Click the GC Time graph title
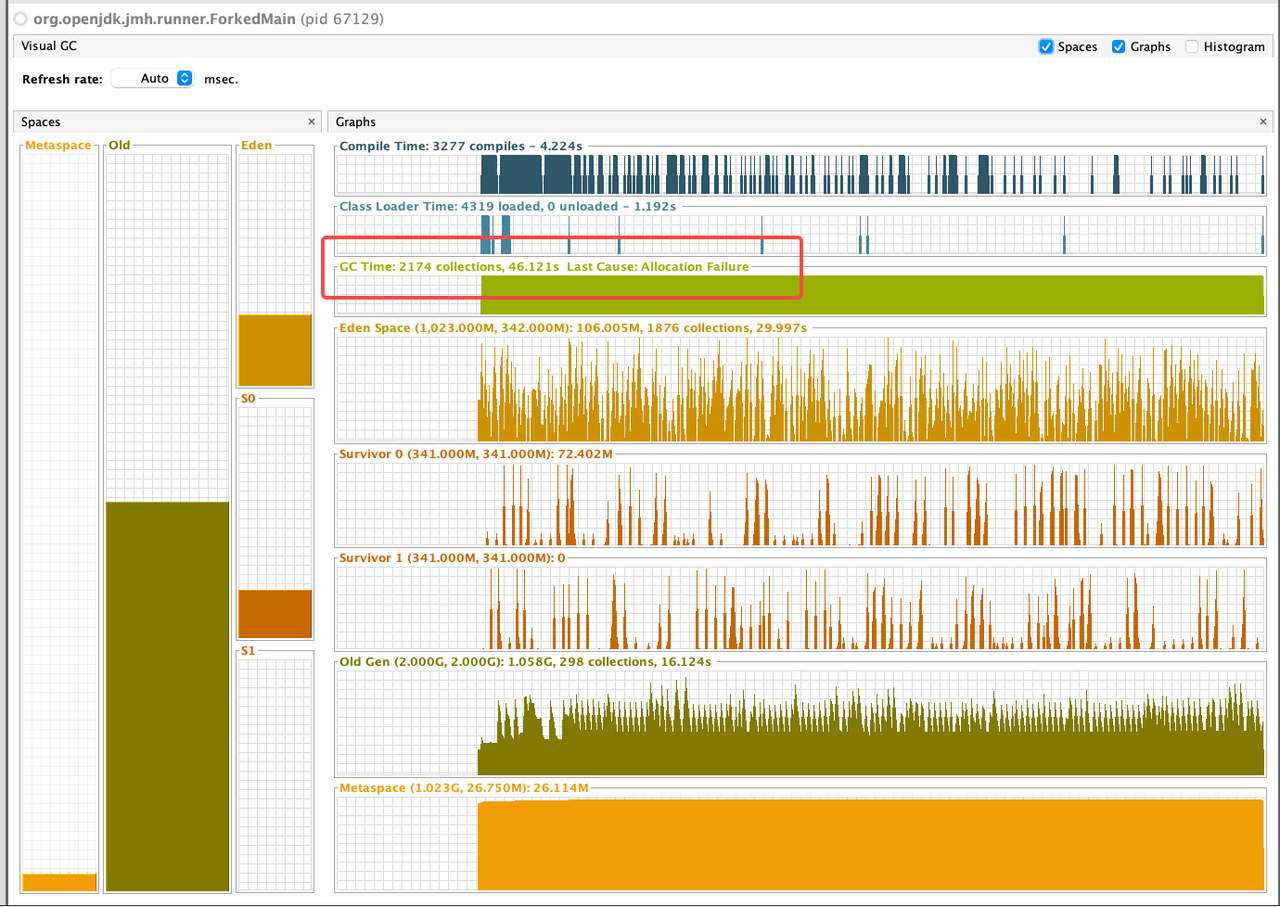The image size is (1280, 907). [x=544, y=267]
